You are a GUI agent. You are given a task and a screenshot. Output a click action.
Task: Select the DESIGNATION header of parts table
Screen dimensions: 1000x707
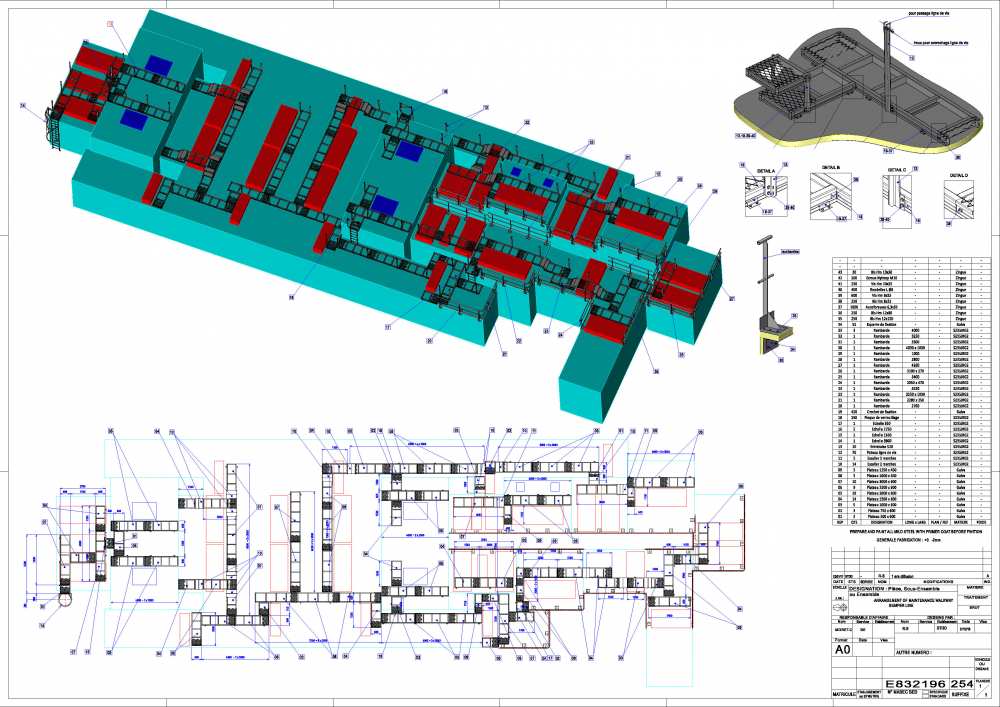tap(881, 522)
